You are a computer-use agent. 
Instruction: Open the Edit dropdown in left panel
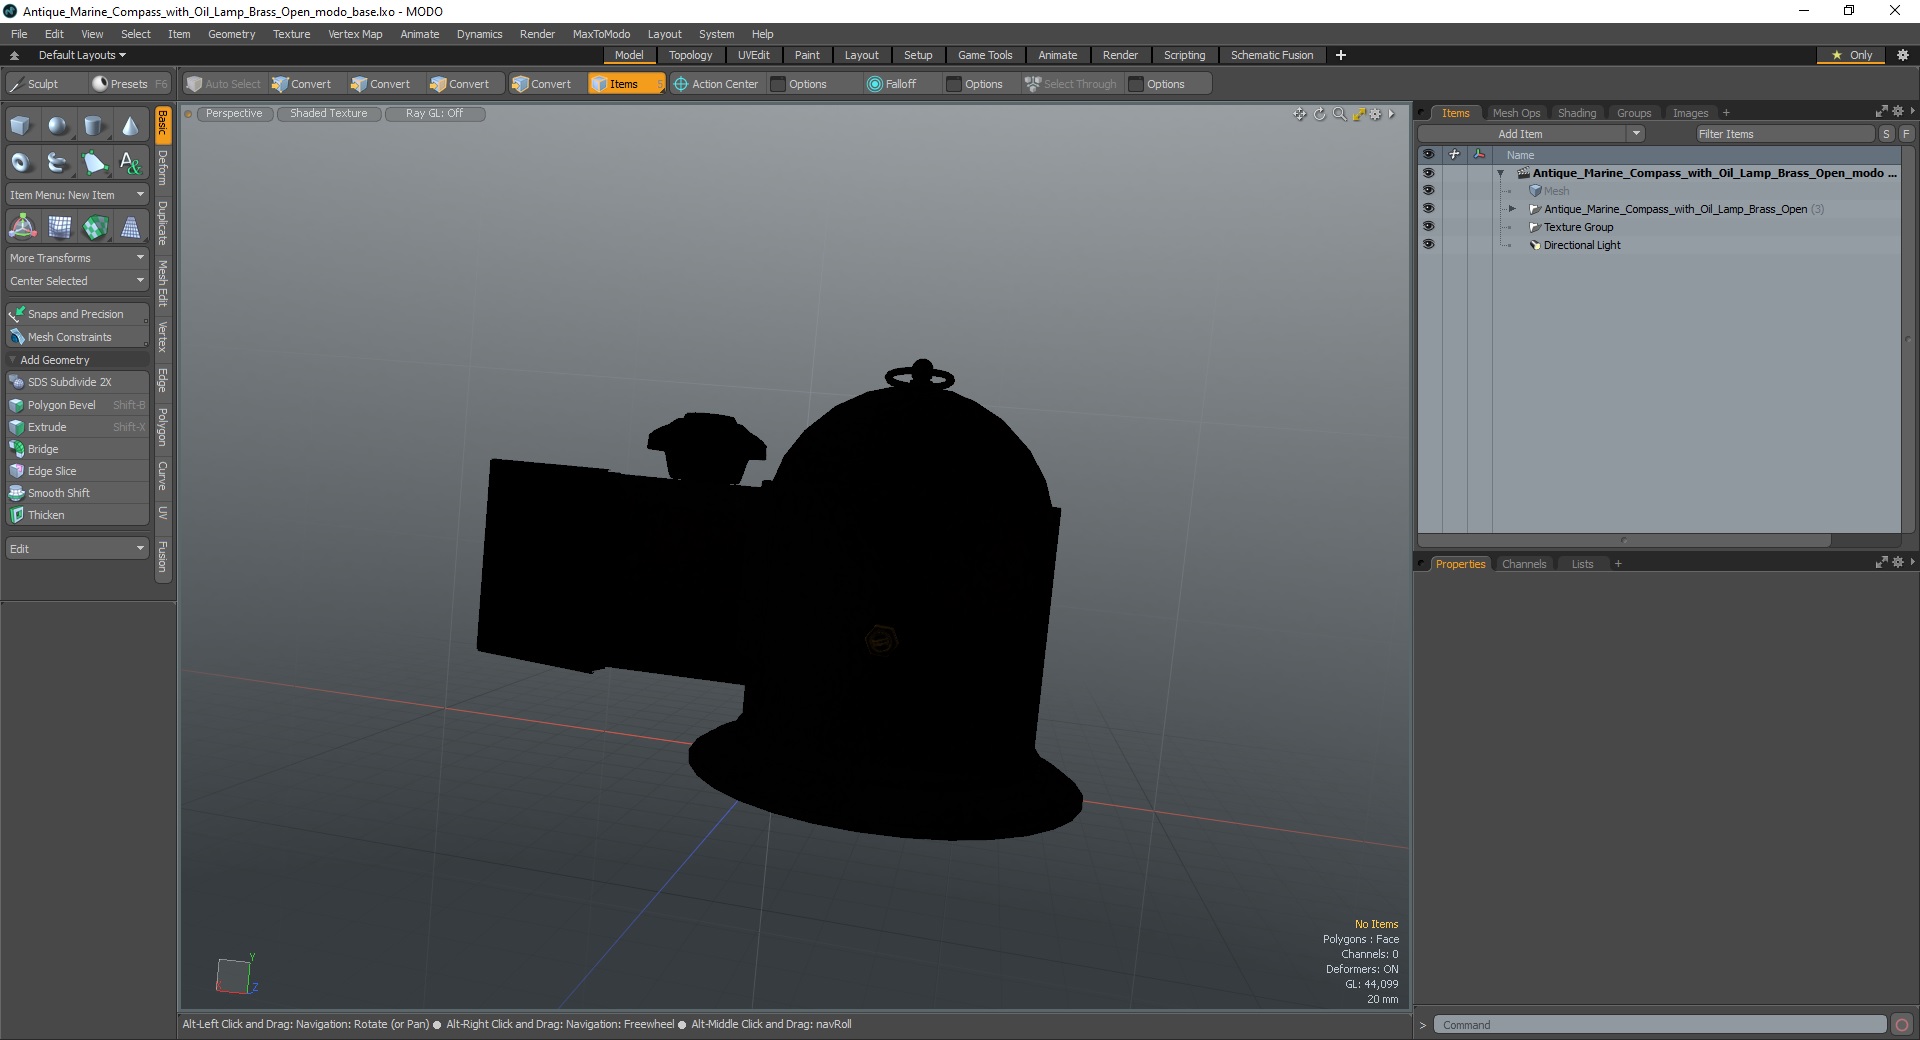(77, 549)
